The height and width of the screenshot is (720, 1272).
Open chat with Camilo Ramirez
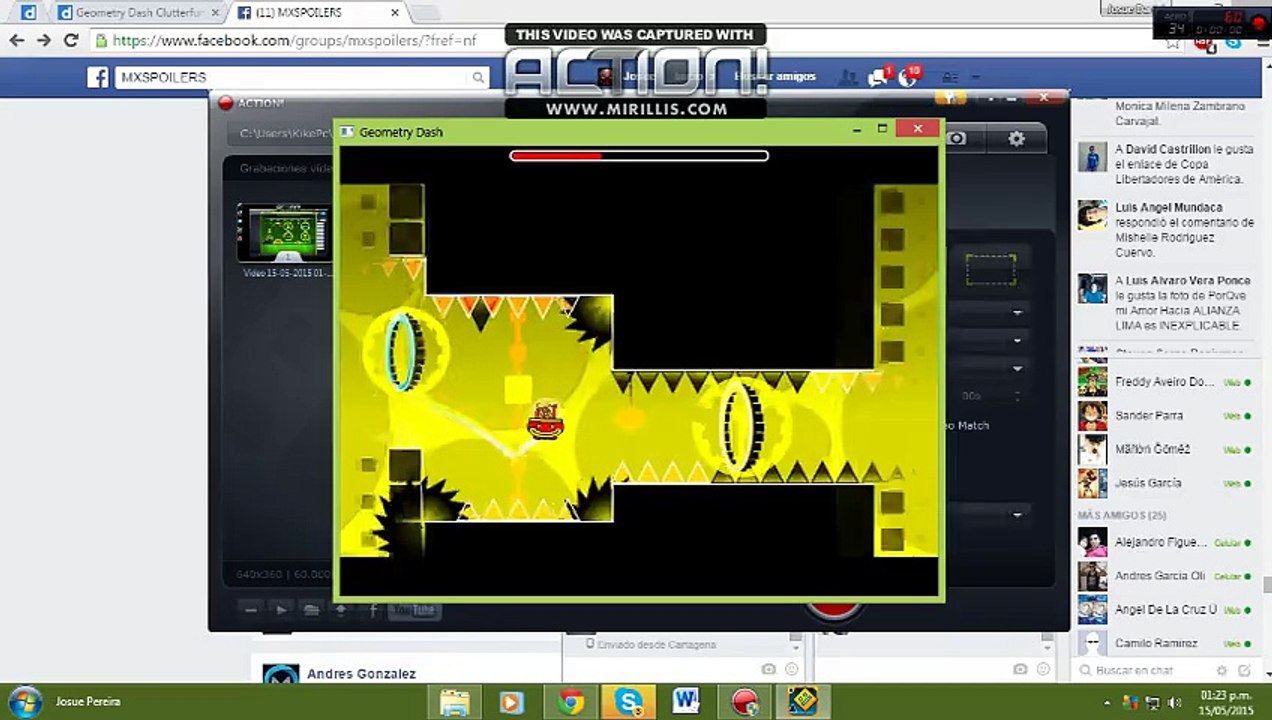(x=1164, y=643)
